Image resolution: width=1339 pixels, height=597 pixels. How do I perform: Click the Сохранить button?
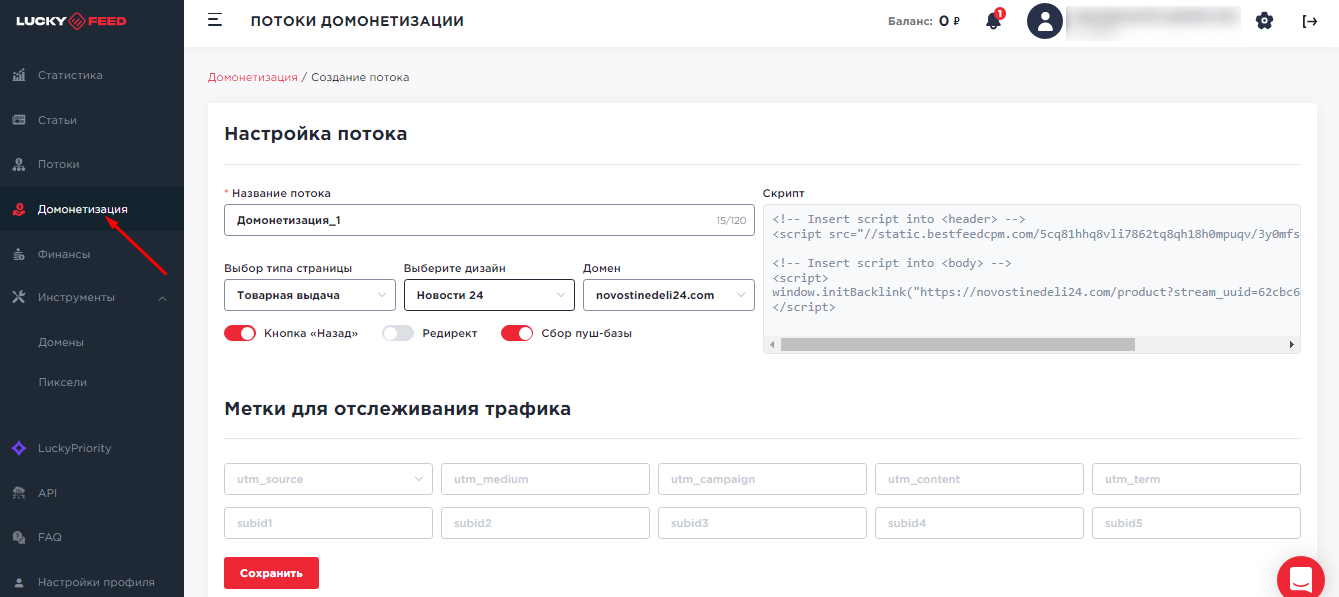coord(271,573)
